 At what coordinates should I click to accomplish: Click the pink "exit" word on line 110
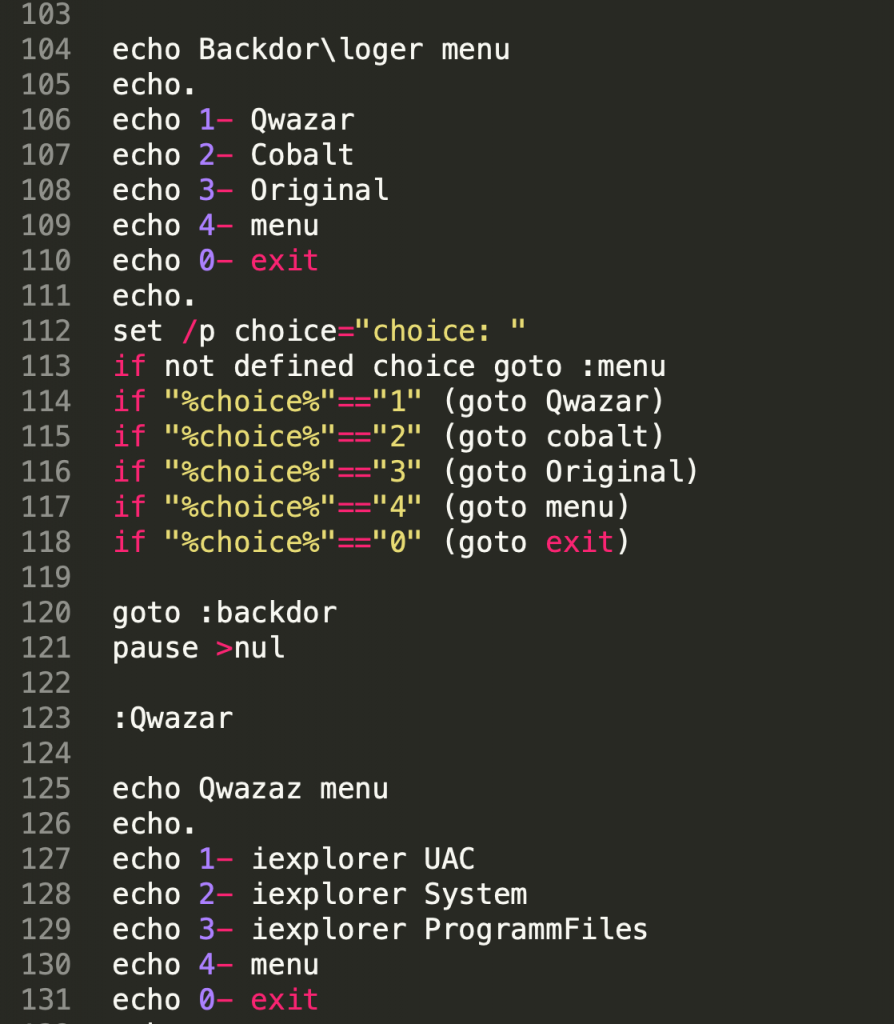tap(284, 261)
